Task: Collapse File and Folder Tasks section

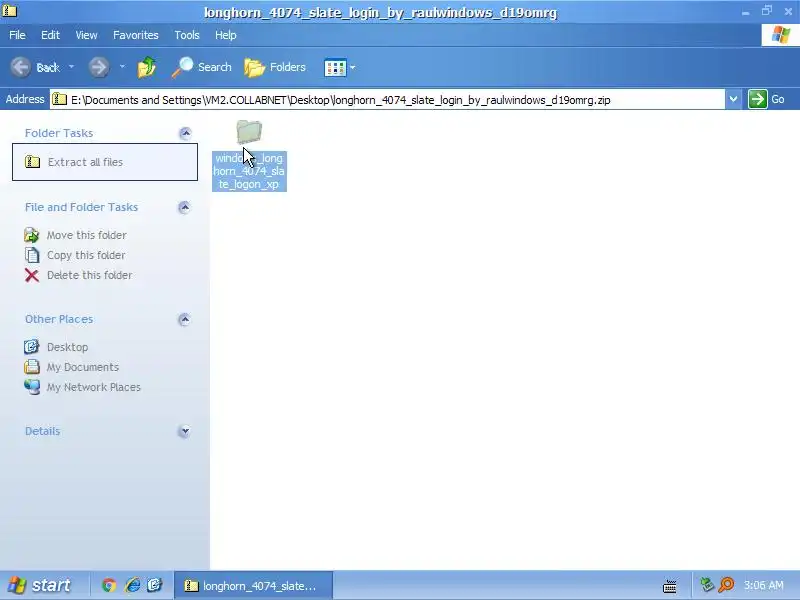Action: (185, 207)
